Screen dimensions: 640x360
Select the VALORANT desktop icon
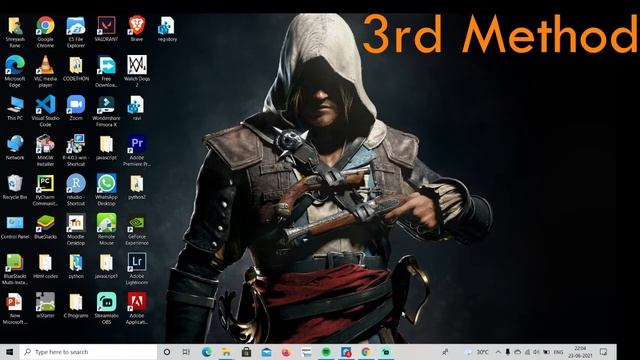pos(106,29)
